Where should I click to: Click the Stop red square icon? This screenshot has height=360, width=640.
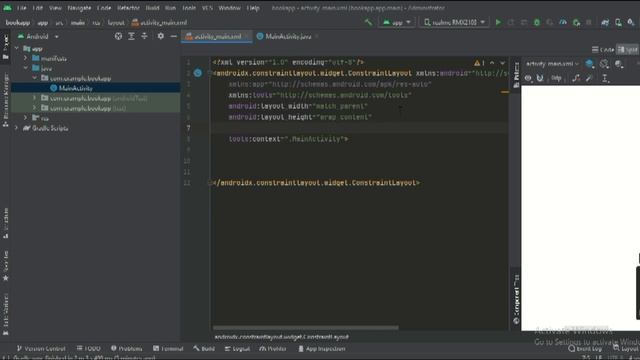[x=589, y=22]
